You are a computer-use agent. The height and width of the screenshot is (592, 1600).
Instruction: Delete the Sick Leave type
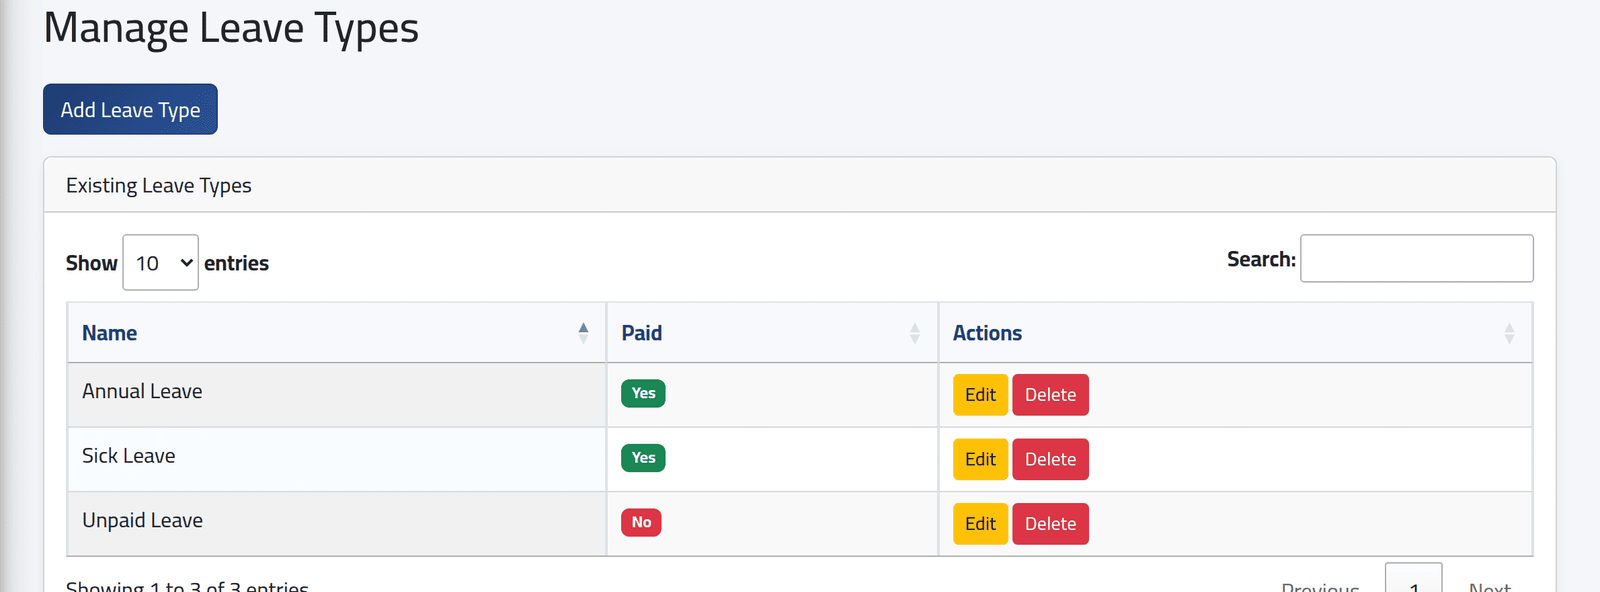click(1050, 459)
